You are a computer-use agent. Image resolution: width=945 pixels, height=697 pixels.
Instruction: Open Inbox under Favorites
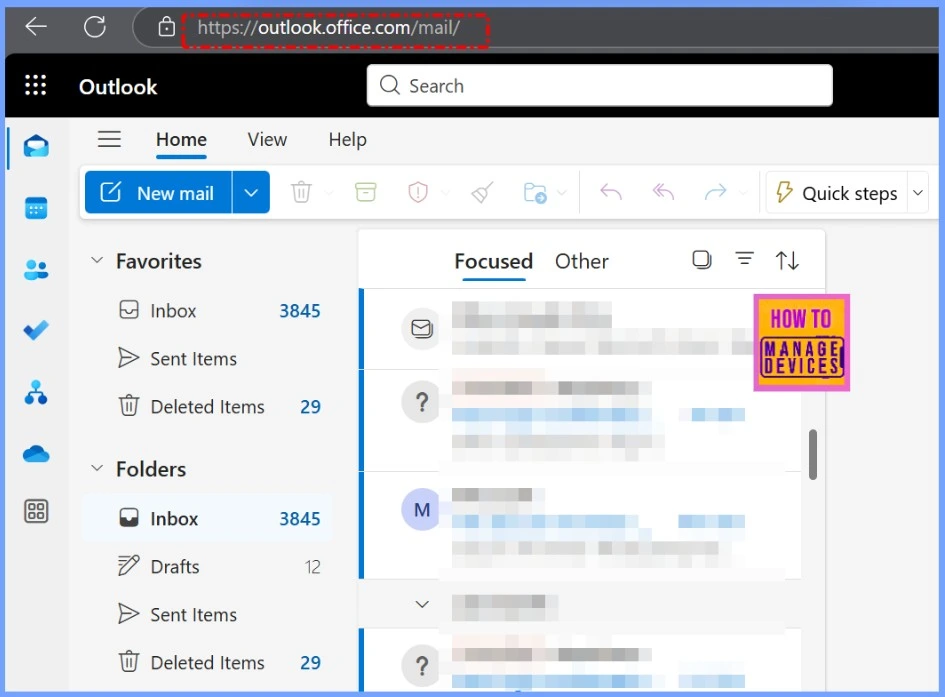(207, 311)
